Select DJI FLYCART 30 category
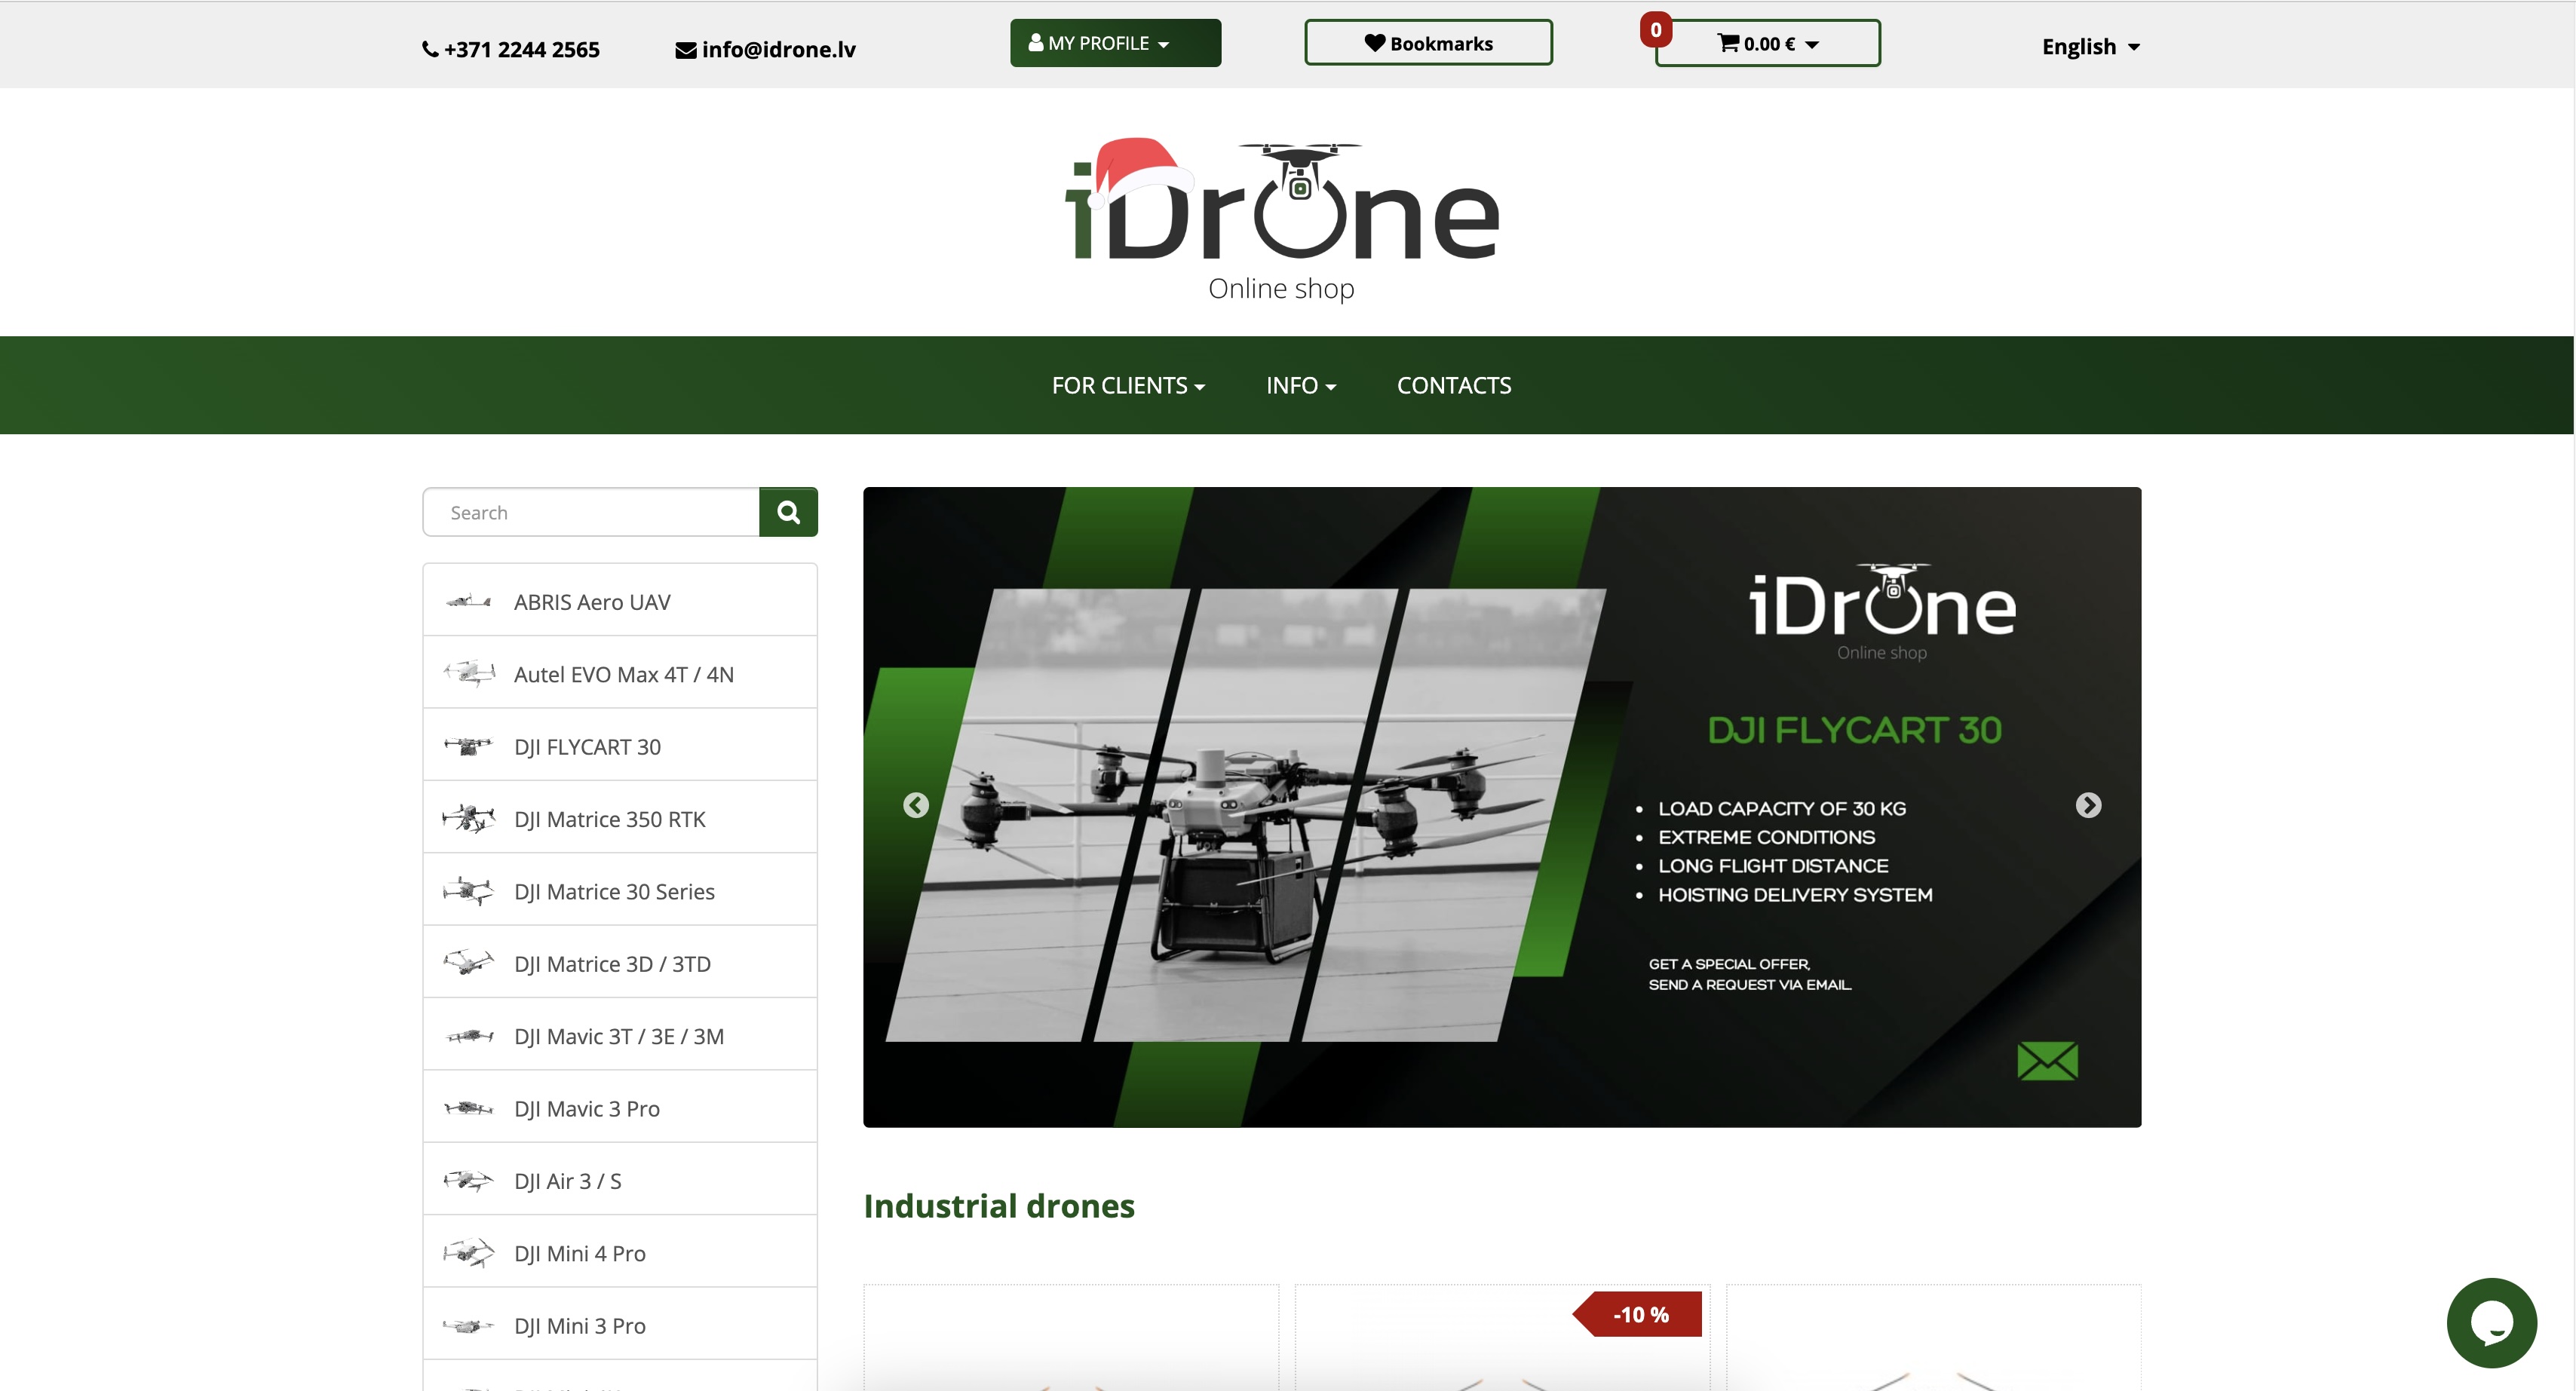 [x=620, y=745]
